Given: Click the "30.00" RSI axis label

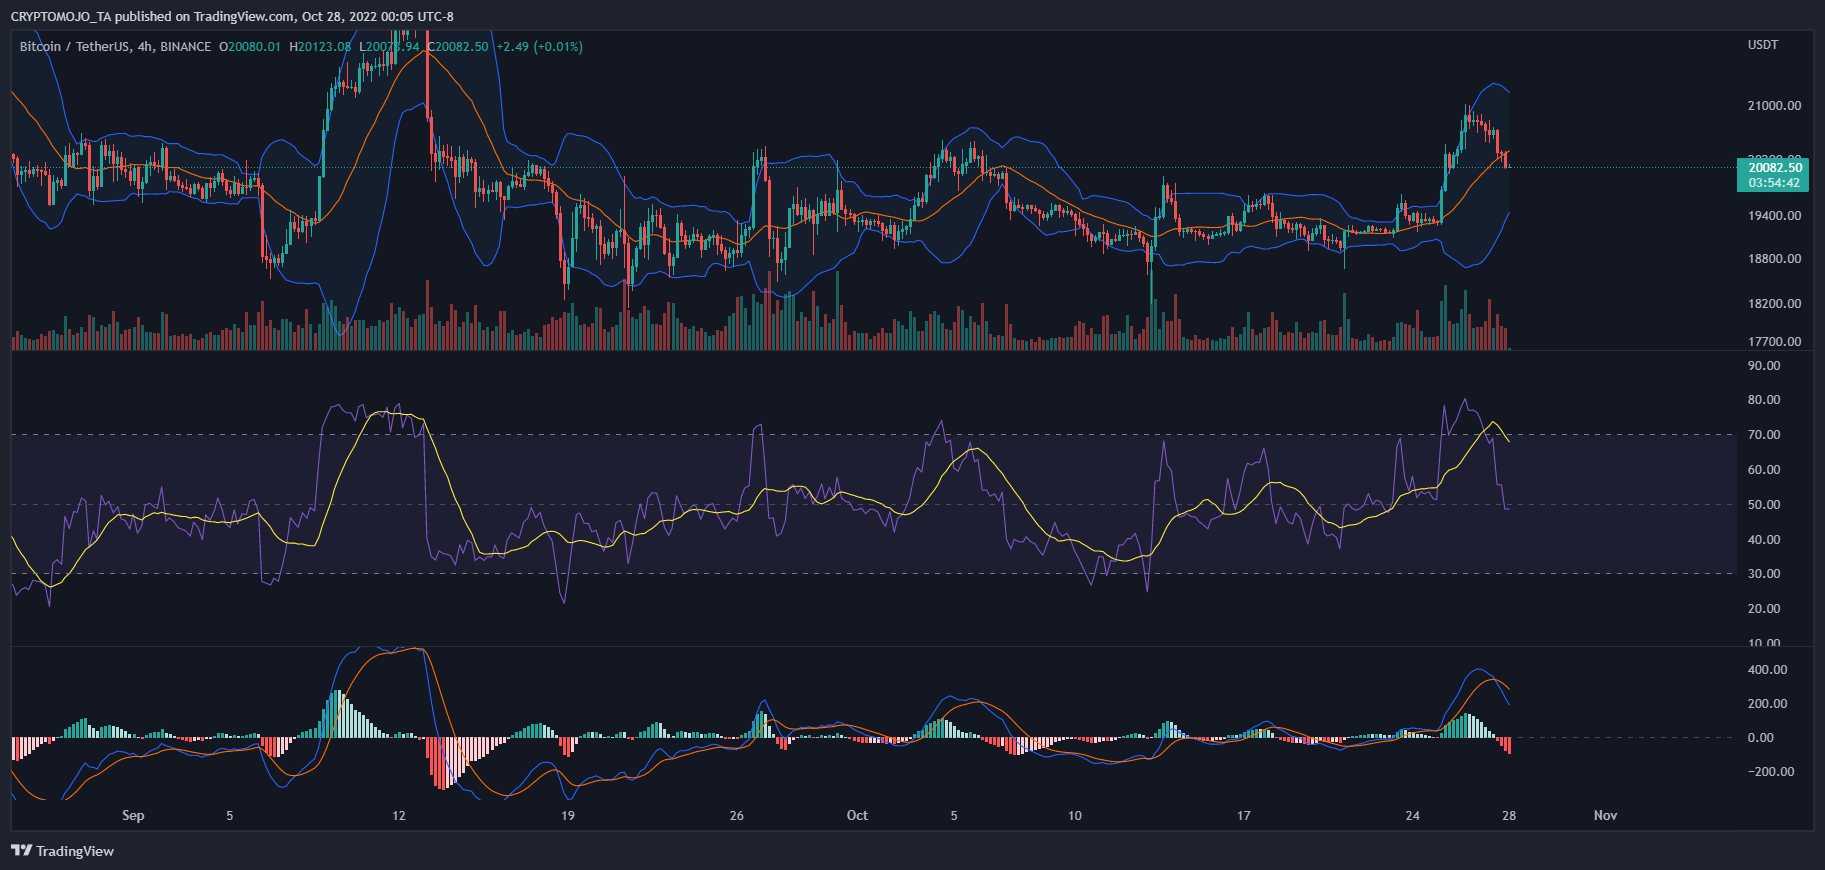Looking at the screenshot, I should point(1764,574).
